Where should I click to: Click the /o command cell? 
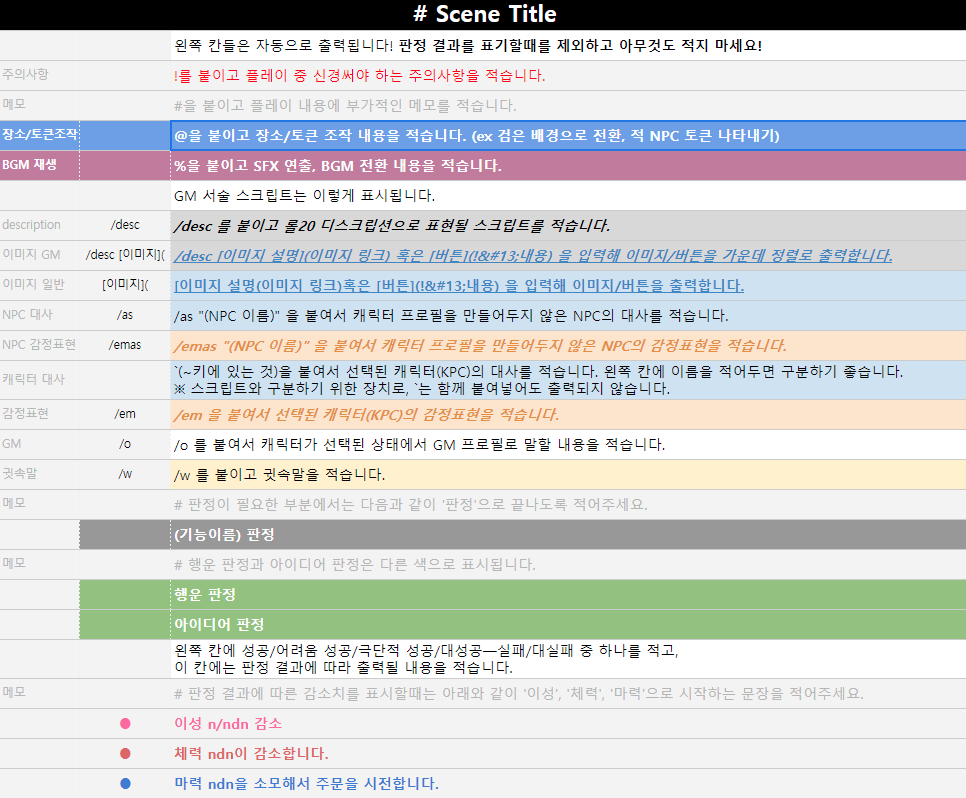pyautogui.click(x=125, y=444)
